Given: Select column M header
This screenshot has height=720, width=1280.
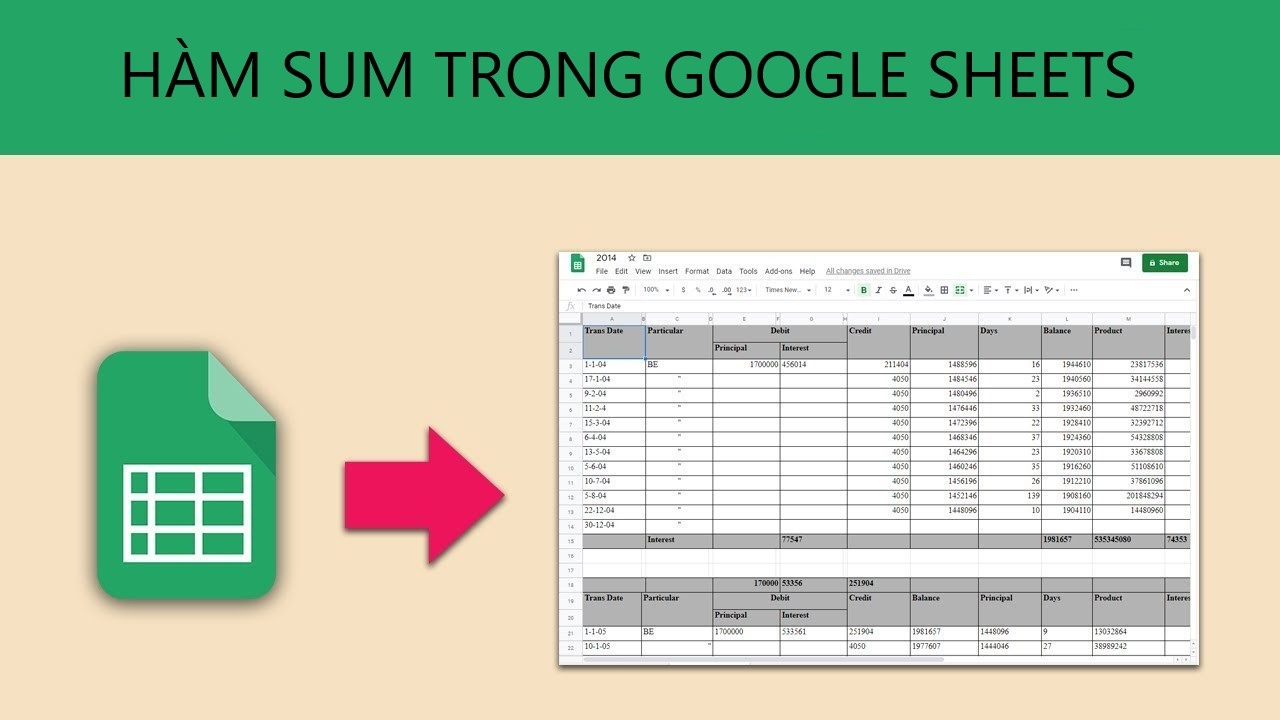Looking at the screenshot, I should [x=1128, y=319].
